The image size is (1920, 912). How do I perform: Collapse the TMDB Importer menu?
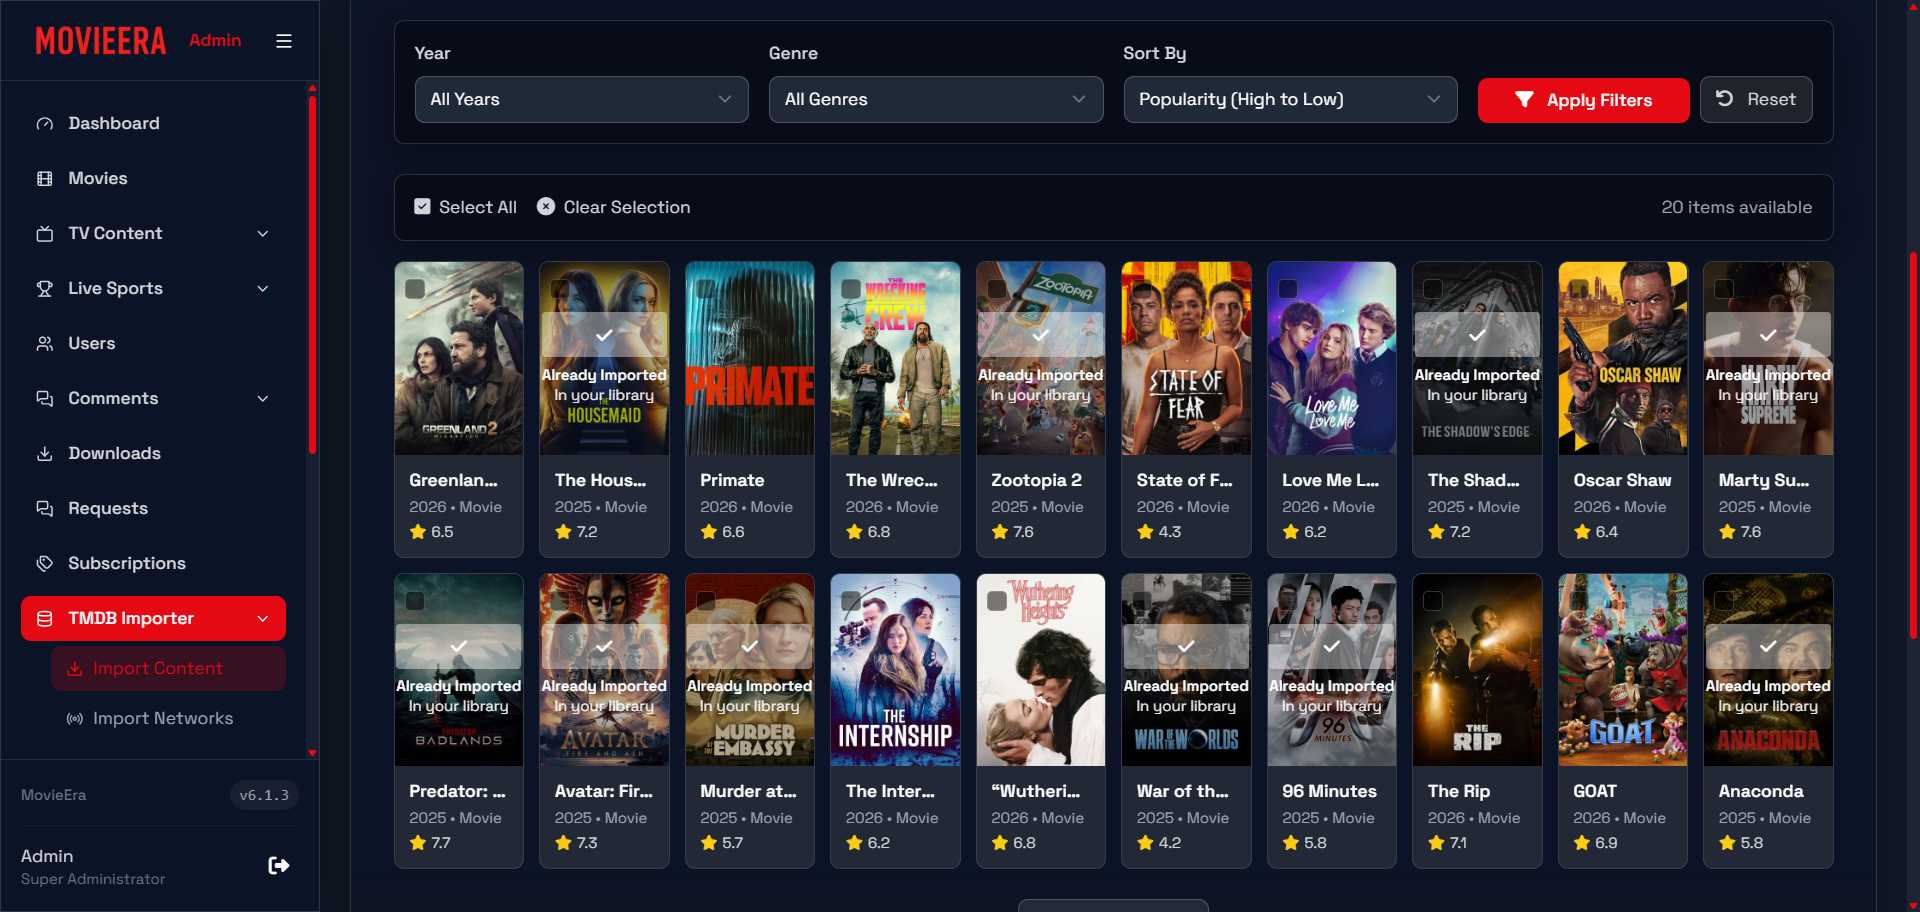(263, 618)
